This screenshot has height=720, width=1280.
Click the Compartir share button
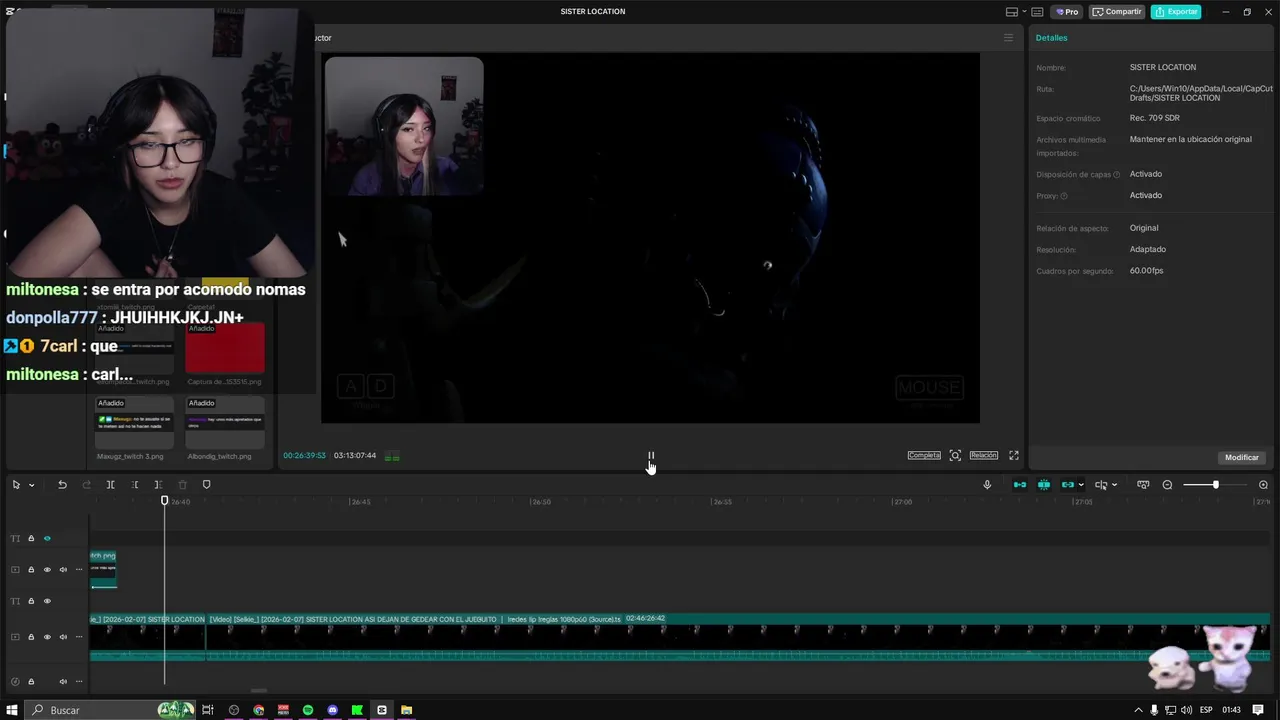(x=1117, y=12)
